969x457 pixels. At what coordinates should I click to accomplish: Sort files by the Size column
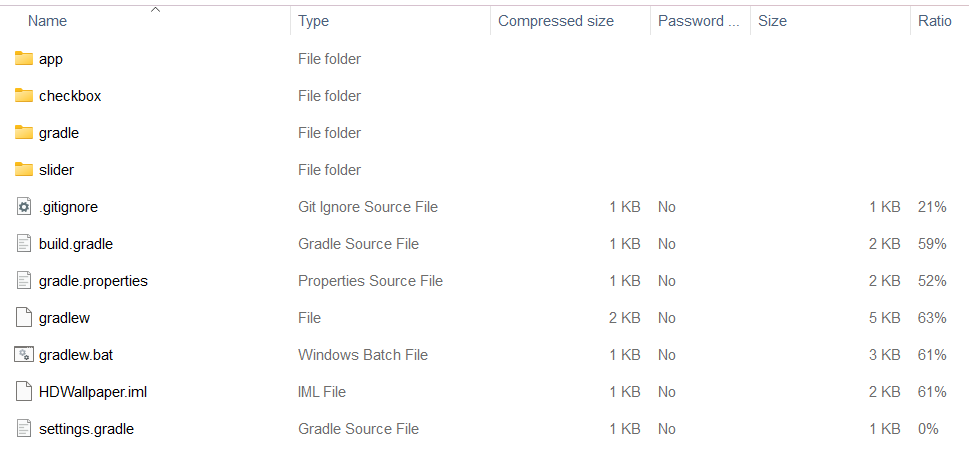772,21
